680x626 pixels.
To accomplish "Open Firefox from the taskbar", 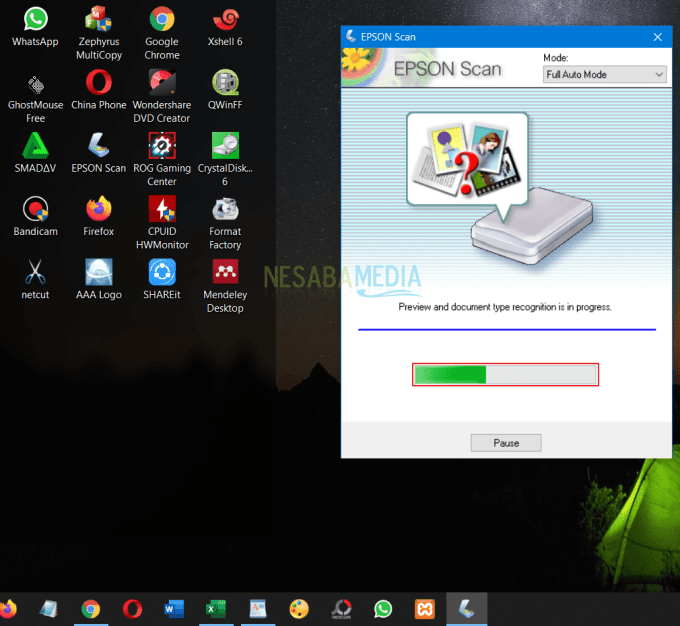I will tap(8, 609).
